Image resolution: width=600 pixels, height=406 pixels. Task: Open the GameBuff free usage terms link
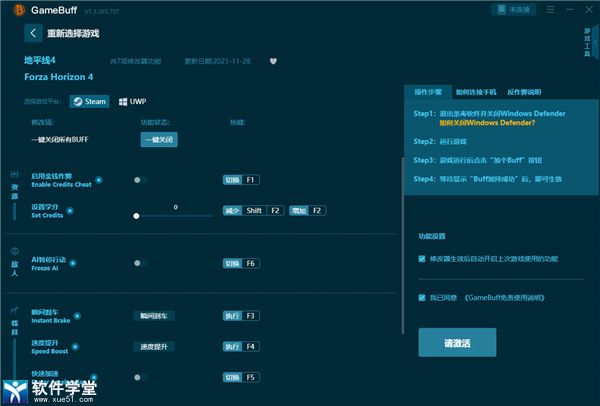click(x=504, y=298)
